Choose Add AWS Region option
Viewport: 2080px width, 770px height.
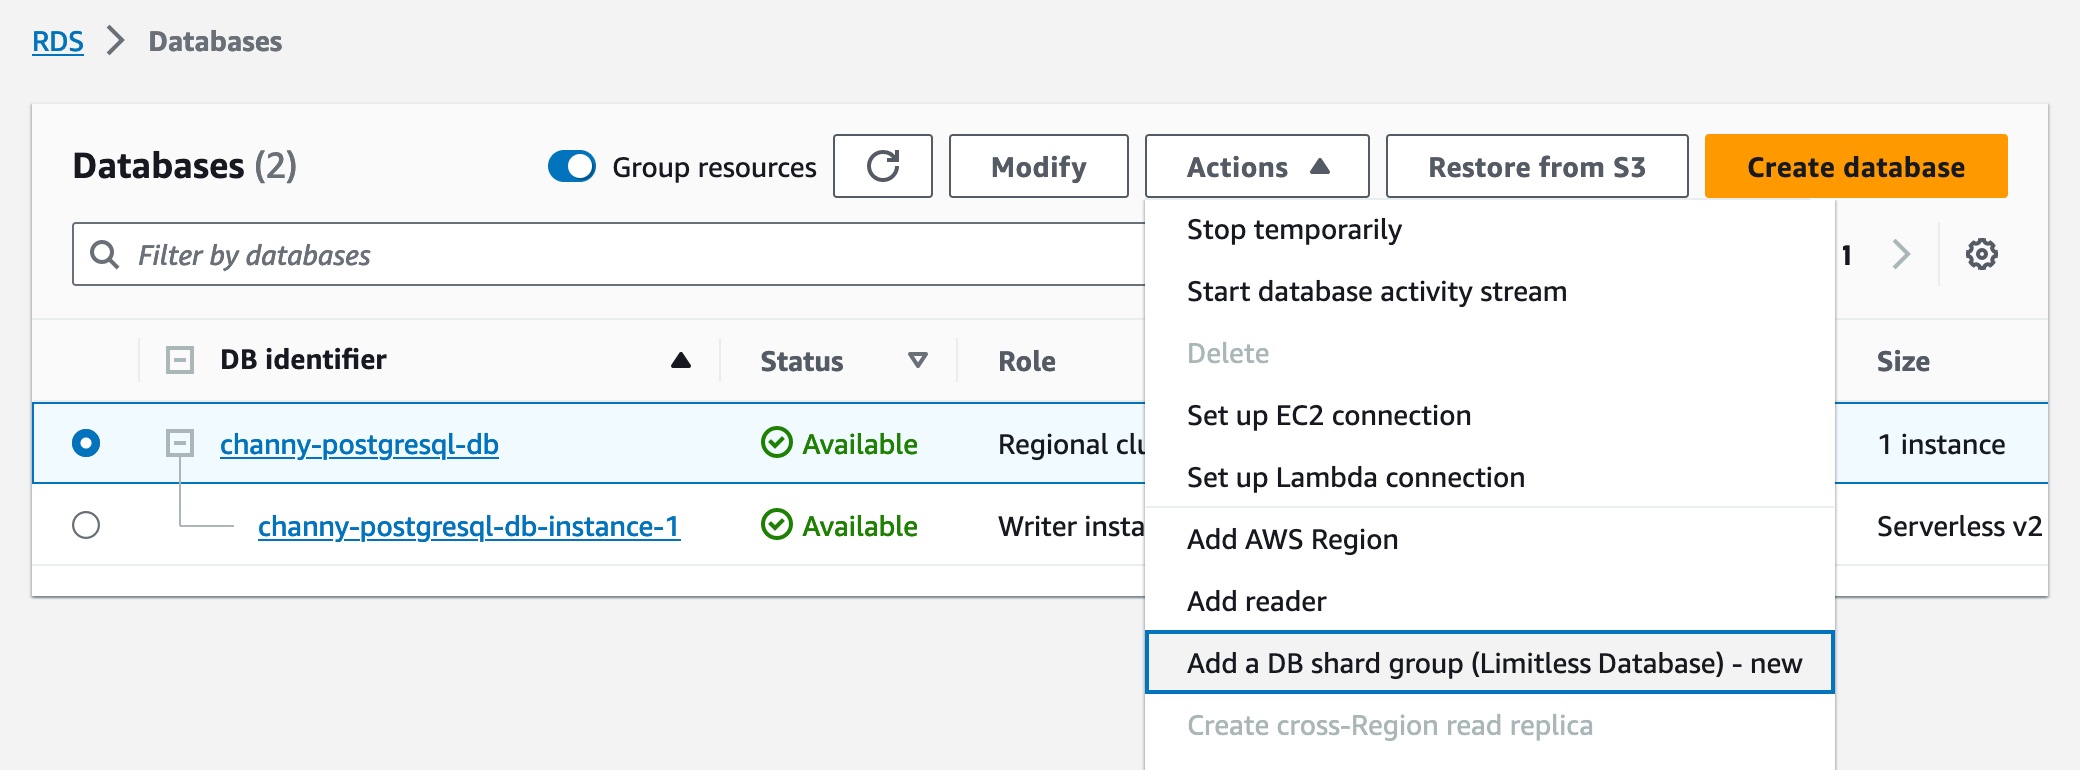click(1490, 540)
